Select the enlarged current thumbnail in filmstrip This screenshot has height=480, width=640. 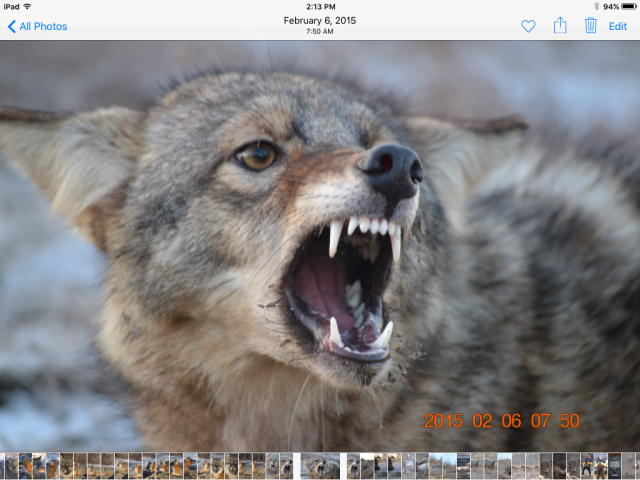[320, 466]
